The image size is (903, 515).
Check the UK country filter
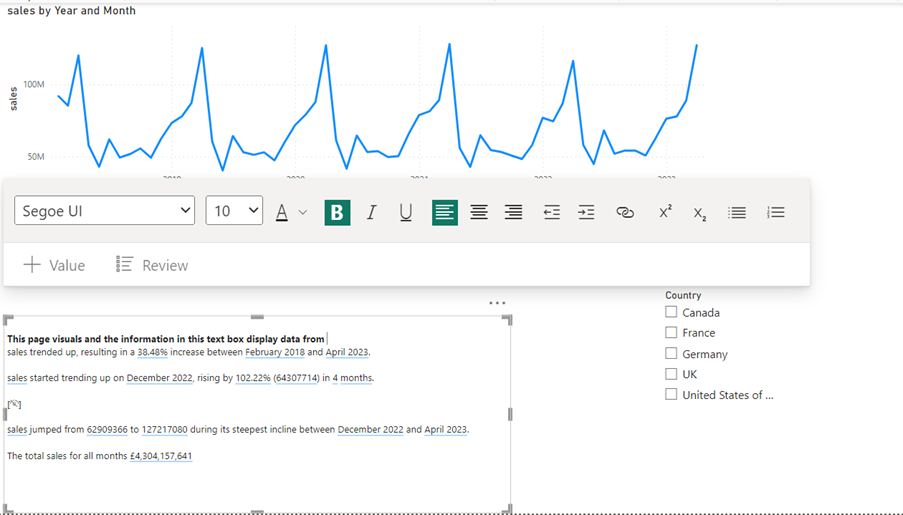[671, 374]
